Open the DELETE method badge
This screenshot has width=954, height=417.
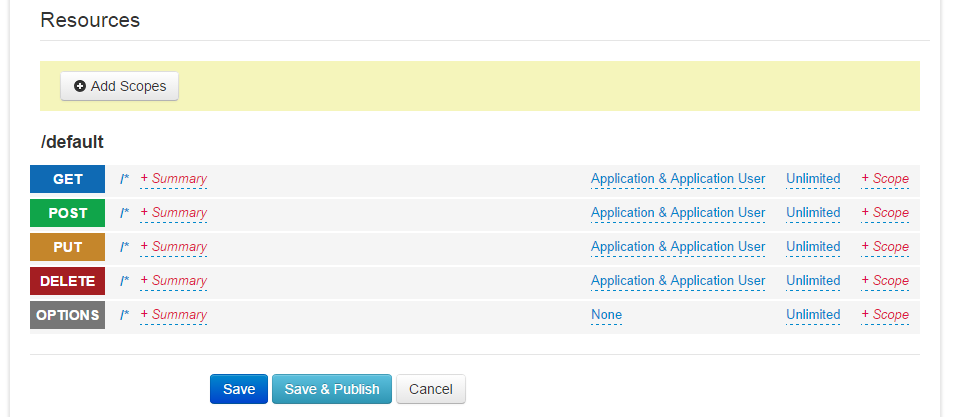coord(67,281)
